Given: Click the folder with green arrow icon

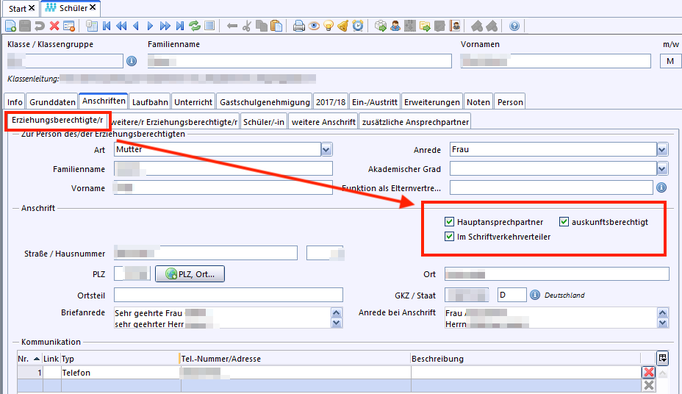Looking at the screenshot, I should point(425,26).
